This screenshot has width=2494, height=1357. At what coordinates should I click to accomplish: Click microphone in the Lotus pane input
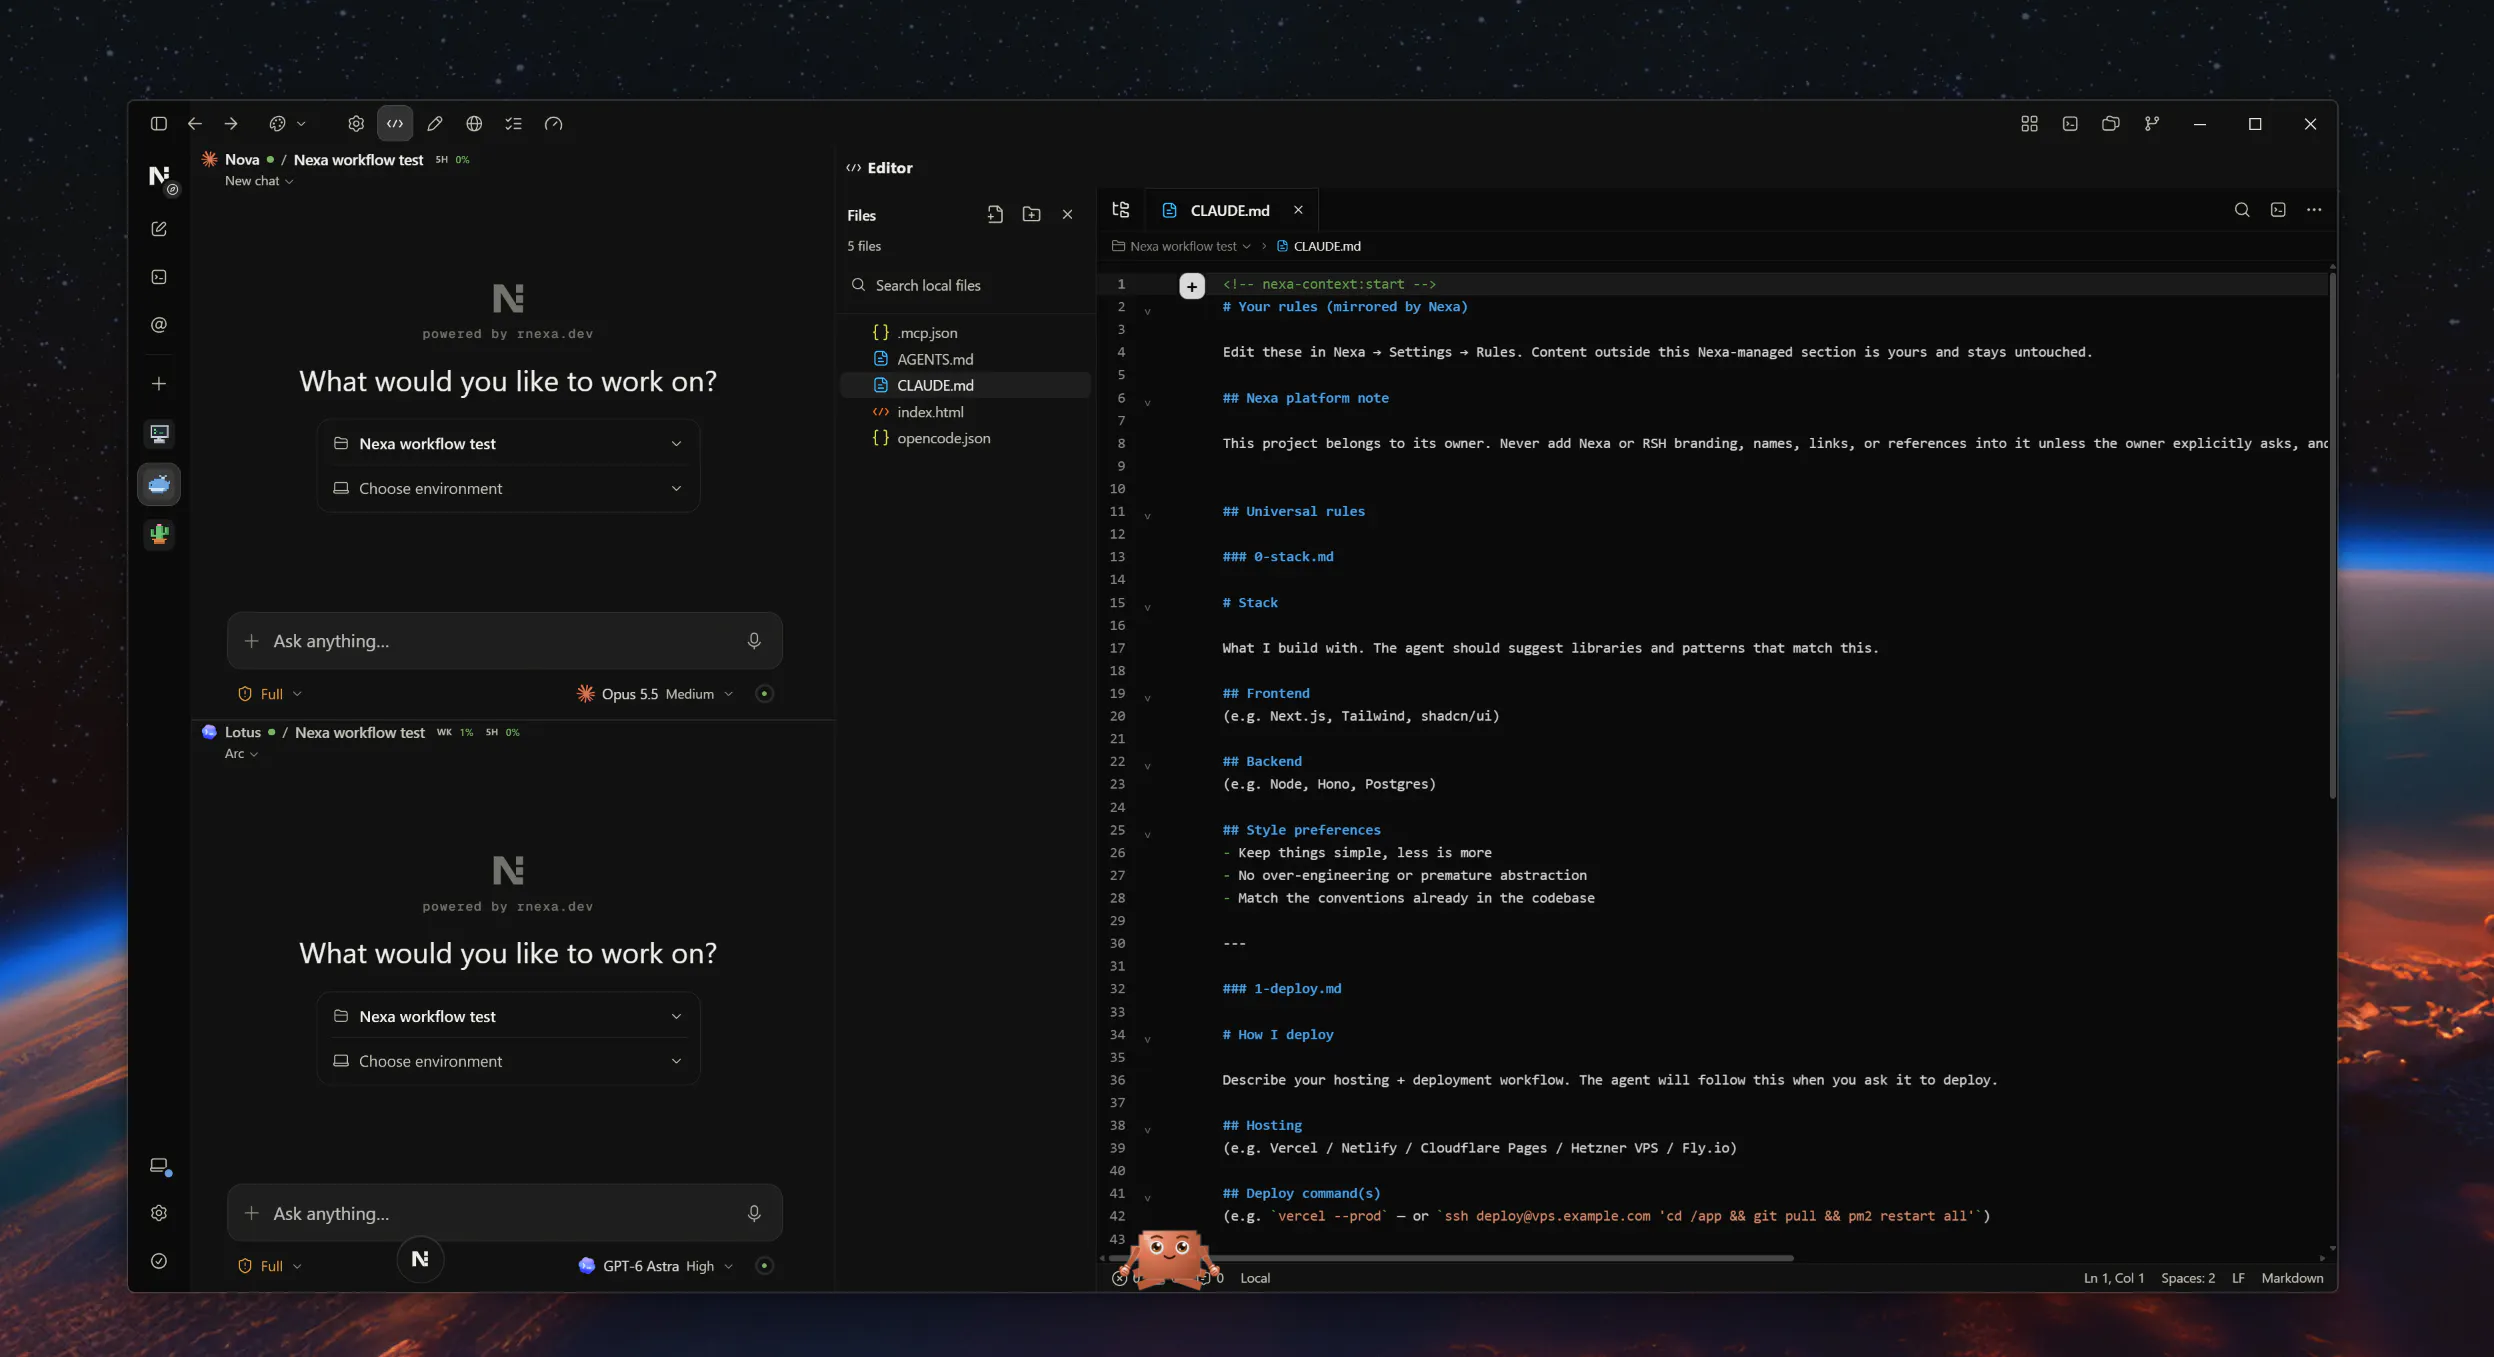tap(754, 1214)
